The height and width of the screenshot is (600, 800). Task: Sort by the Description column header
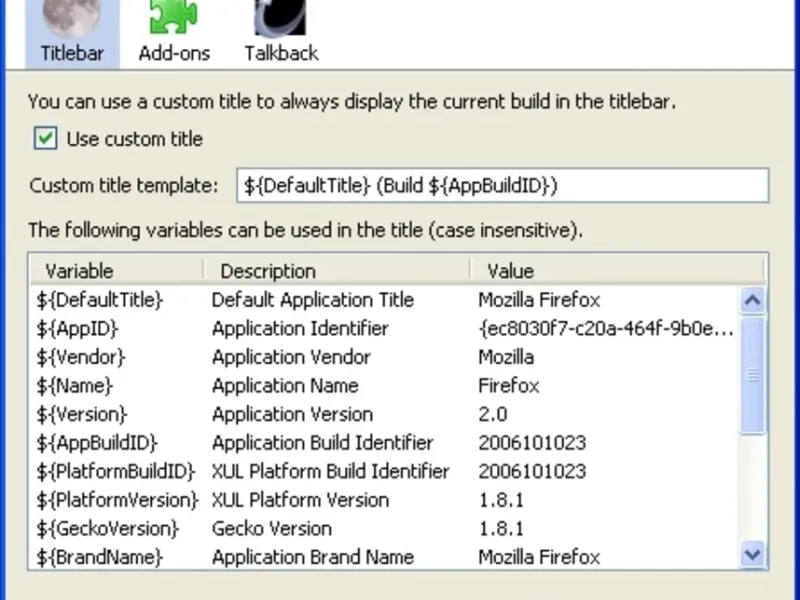(336, 270)
